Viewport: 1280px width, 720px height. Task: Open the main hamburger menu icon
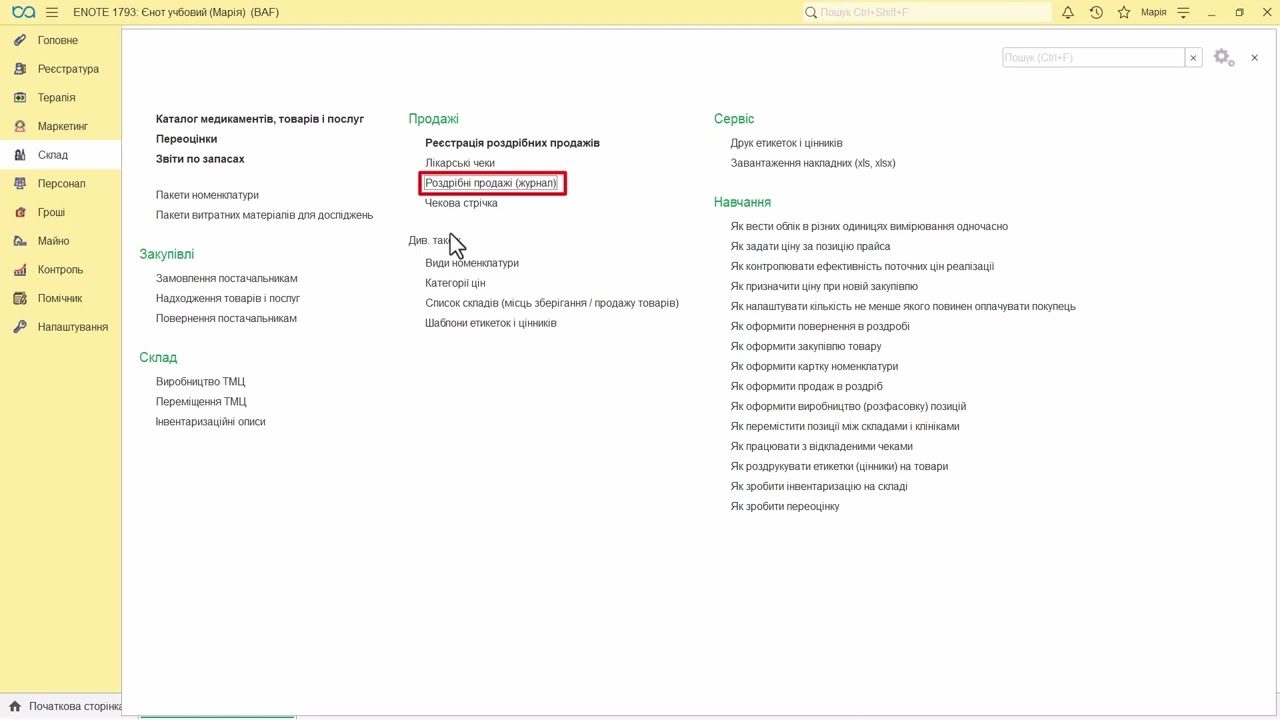coord(52,12)
